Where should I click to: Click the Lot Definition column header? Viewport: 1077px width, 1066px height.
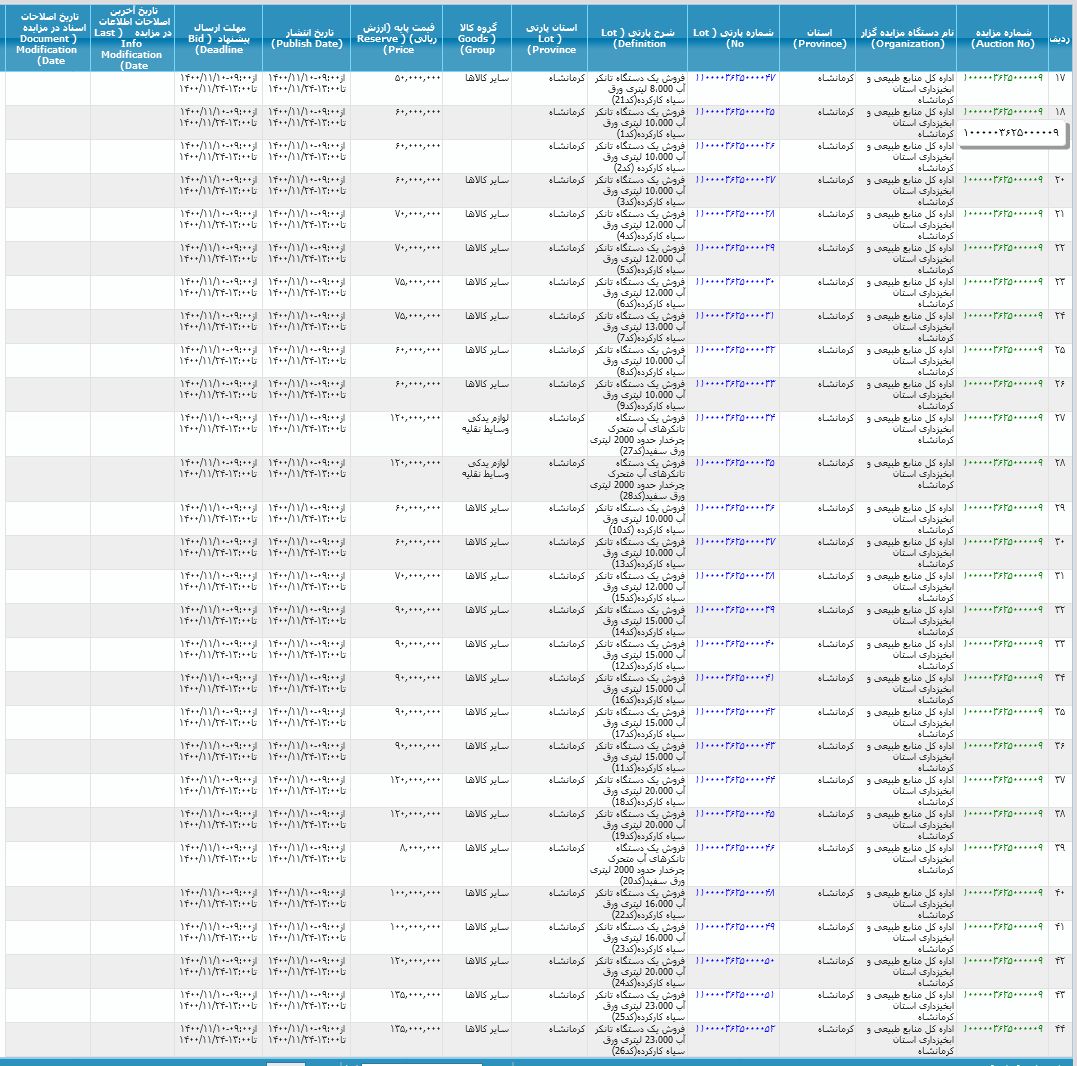click(x=640, y=38)
